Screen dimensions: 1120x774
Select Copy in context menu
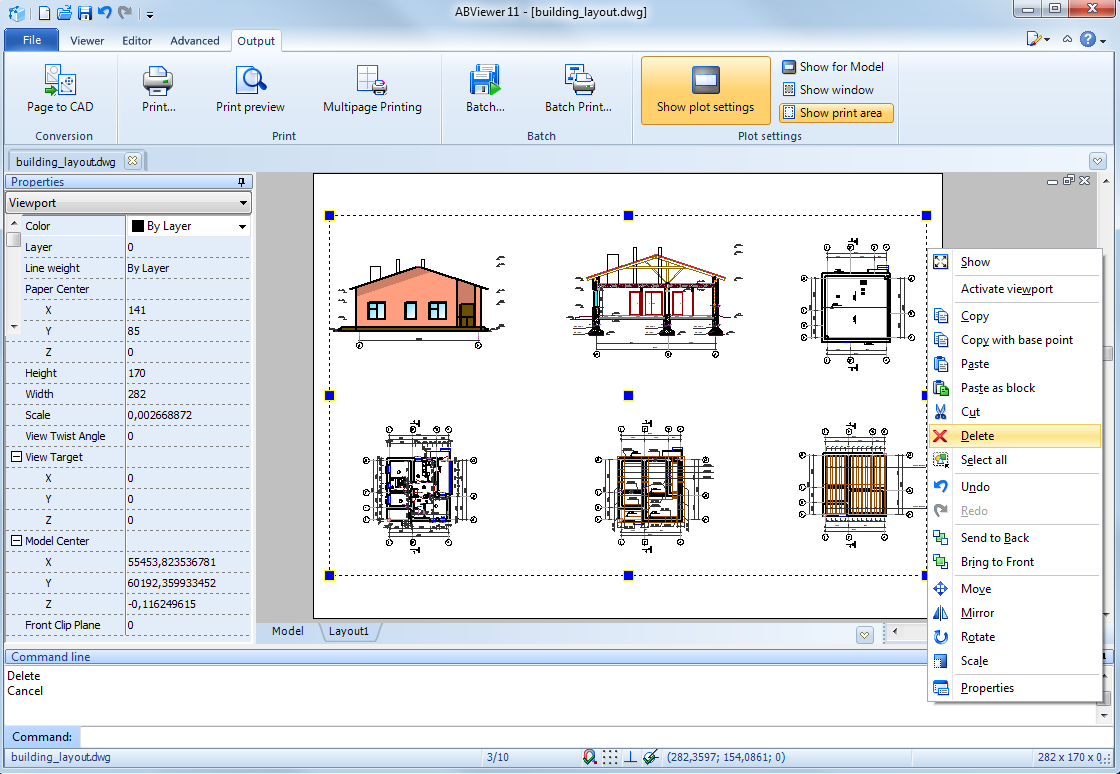click(x=1014, y=316)
